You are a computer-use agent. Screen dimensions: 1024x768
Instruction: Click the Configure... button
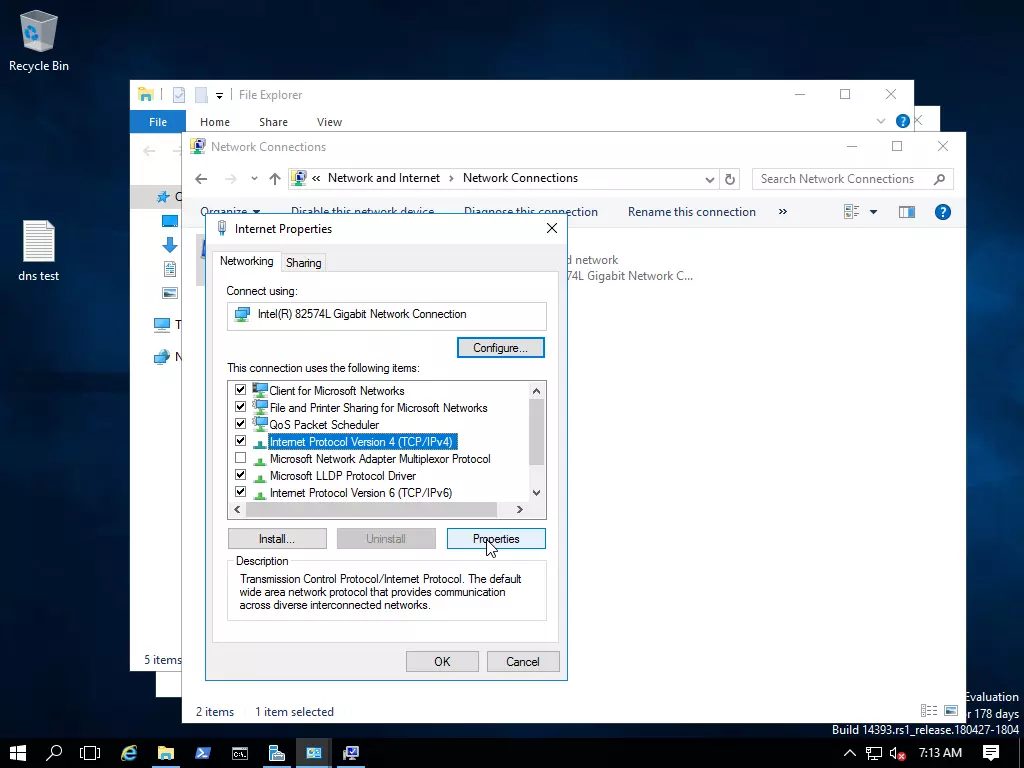point(501,347)
